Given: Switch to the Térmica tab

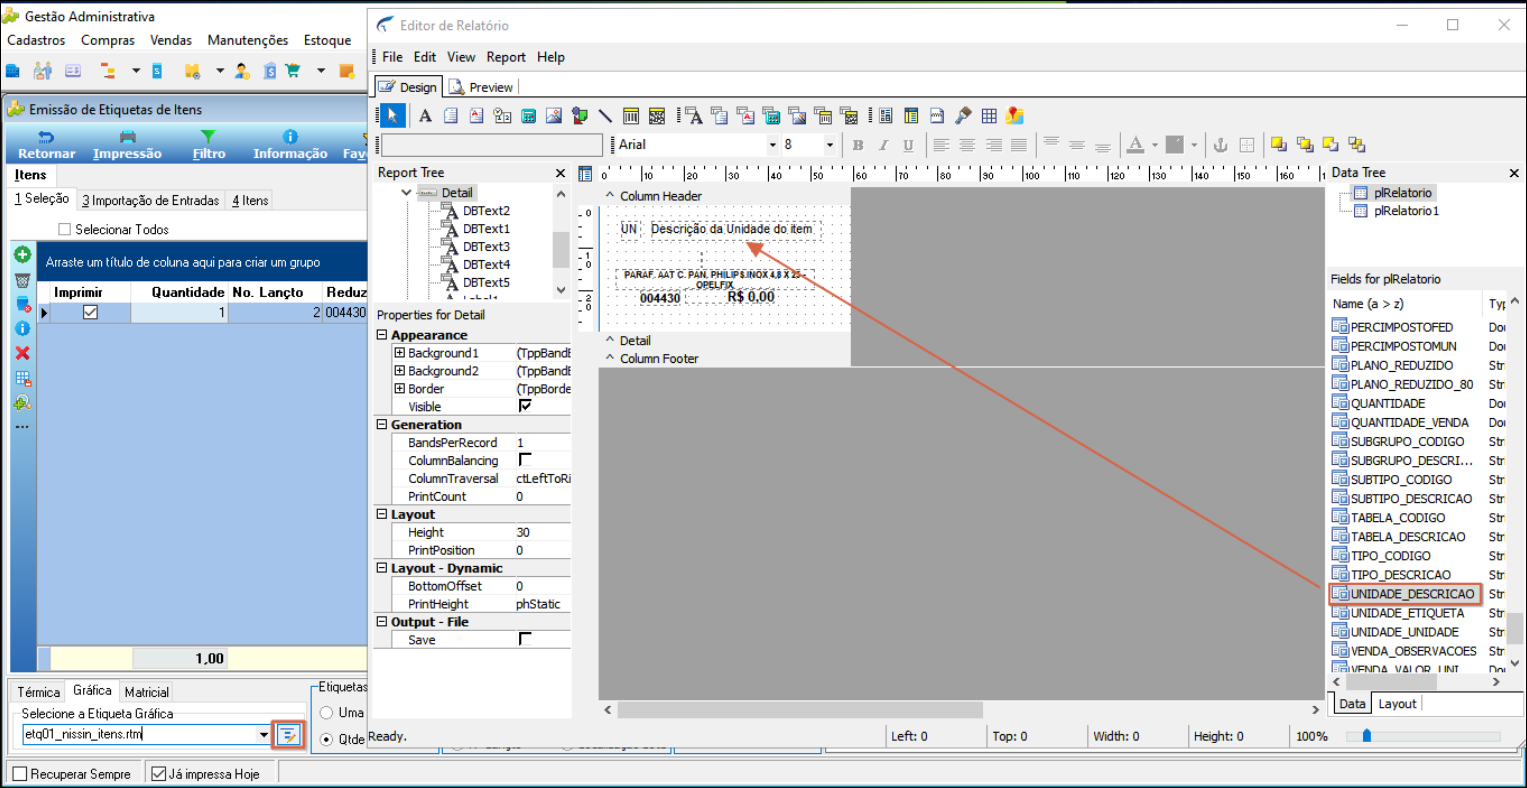Looking at the screenshot, I should (39, 692).
